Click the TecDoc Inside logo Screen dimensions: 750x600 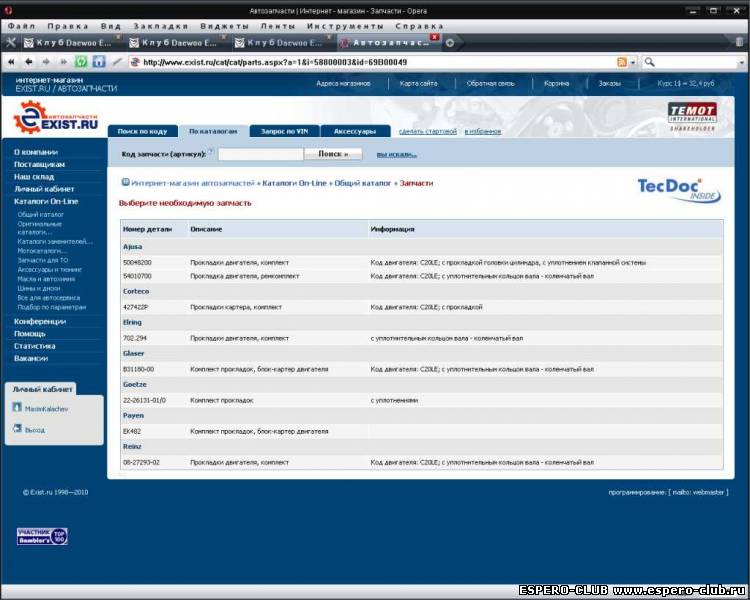679,189
